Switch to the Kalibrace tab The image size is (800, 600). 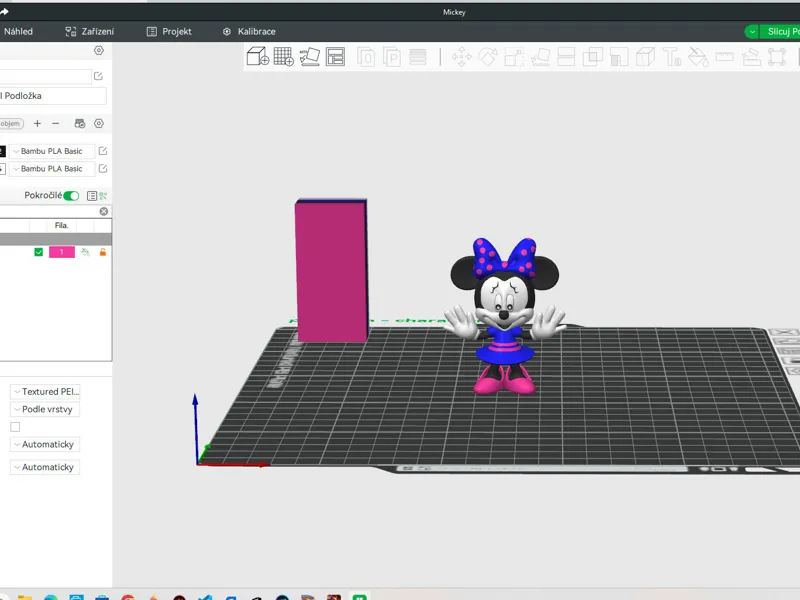pyautogui.click(x=249, y=32)
